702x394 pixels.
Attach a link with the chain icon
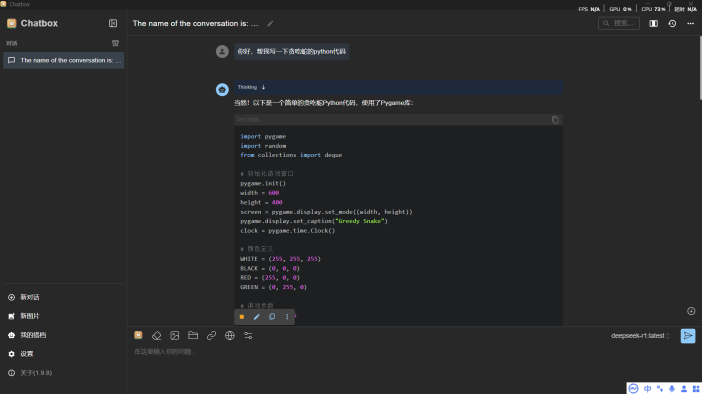[211, 335]
